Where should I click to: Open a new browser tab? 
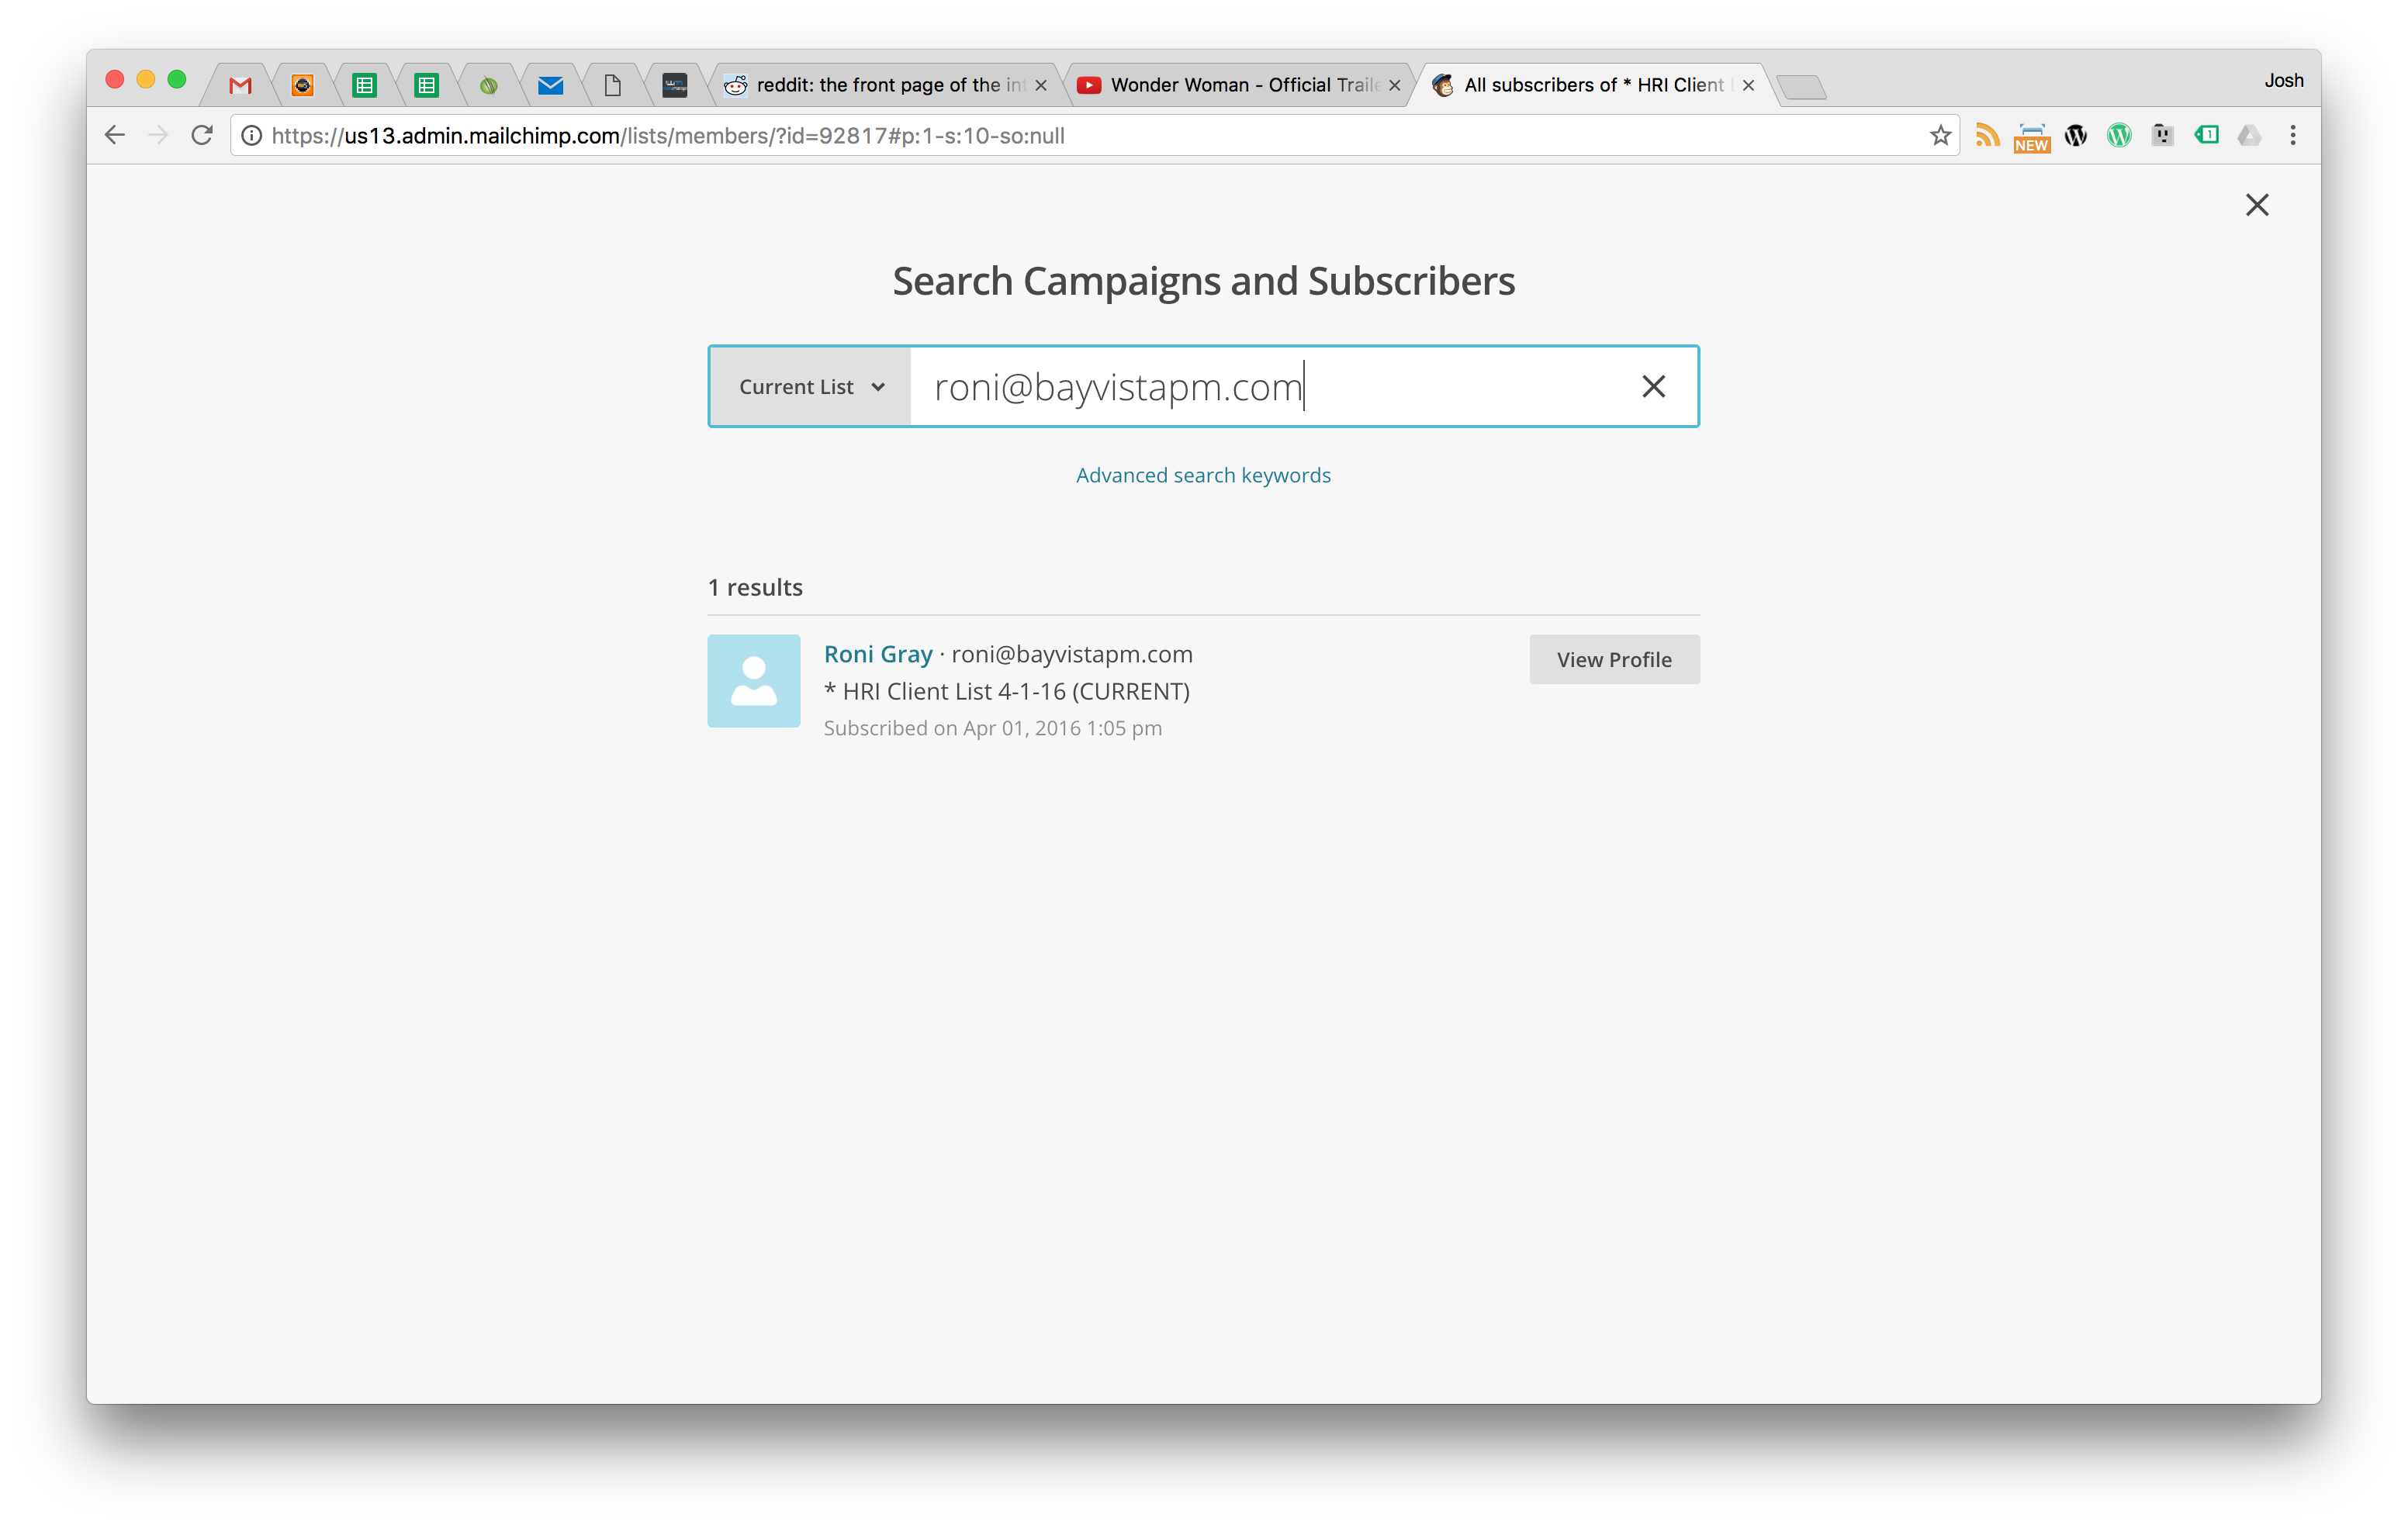[x=1802, y=87]
